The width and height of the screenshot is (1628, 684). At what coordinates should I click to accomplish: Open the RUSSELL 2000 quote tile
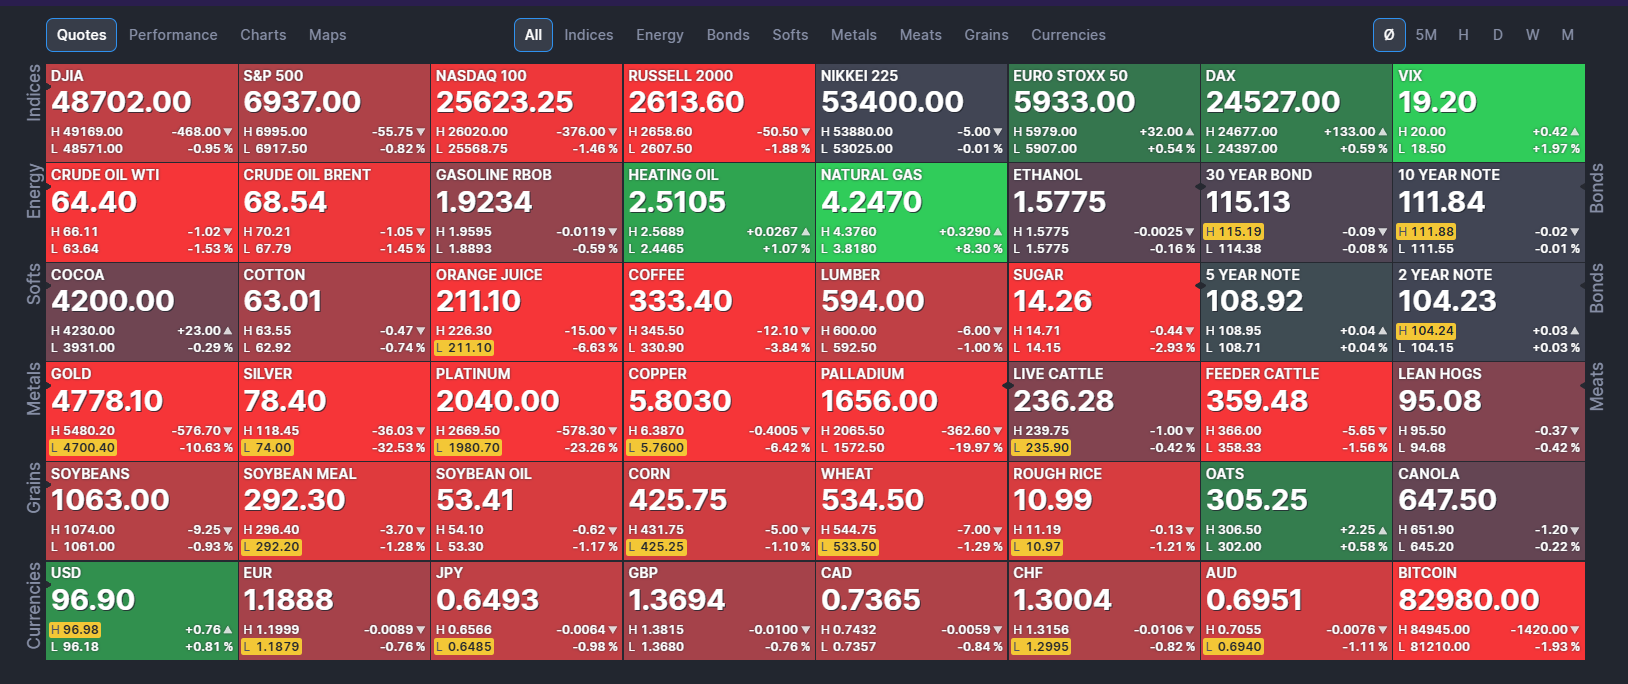(719, 113)
